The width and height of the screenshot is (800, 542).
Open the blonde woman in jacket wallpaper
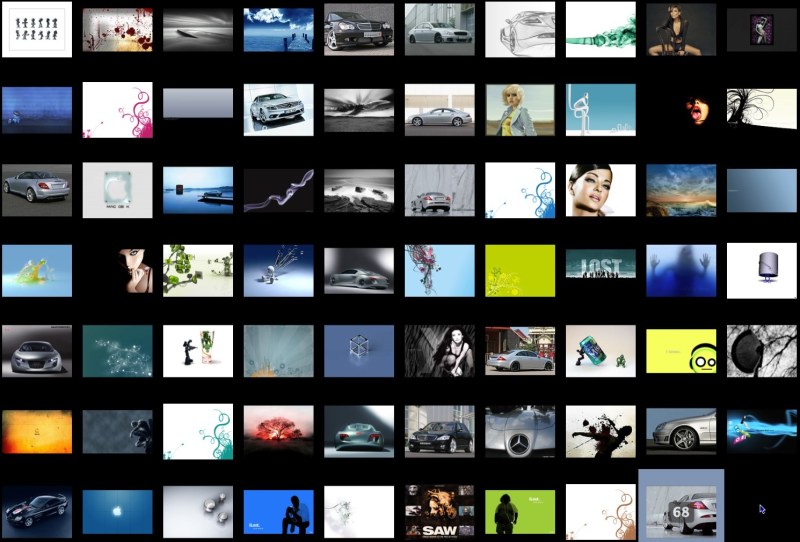[520, 110]
